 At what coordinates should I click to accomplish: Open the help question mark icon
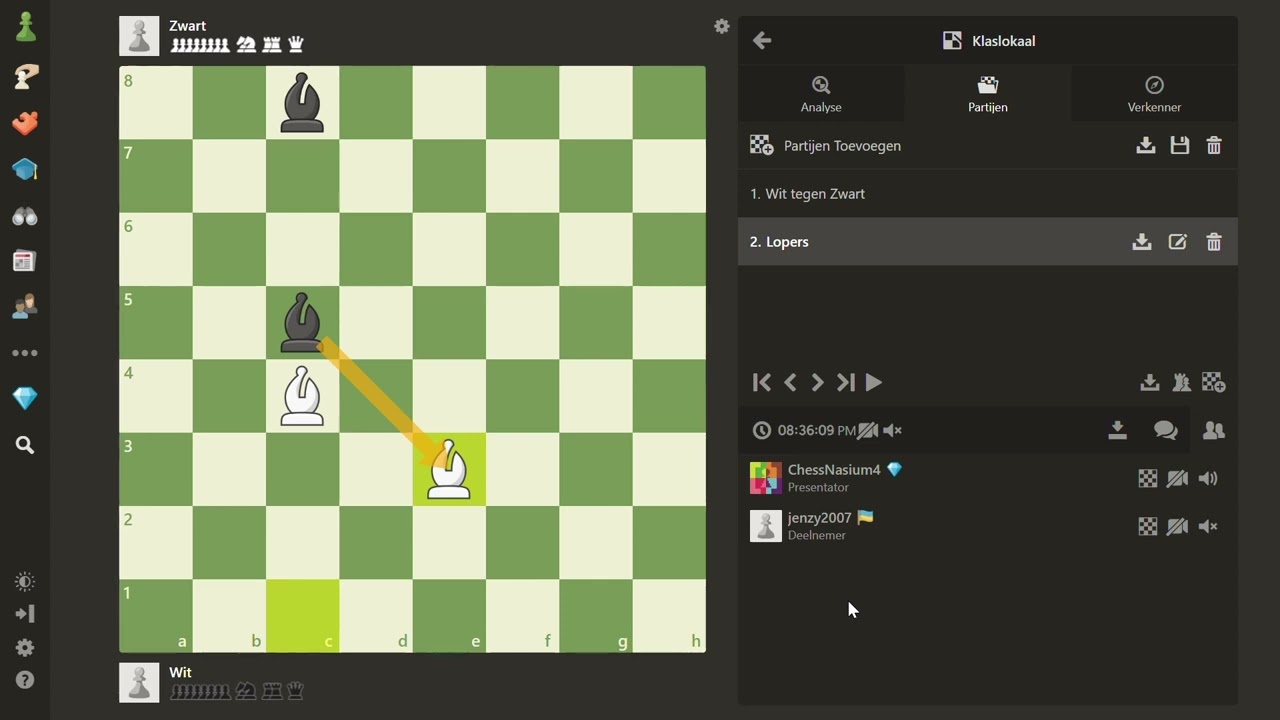click(25, 680)
